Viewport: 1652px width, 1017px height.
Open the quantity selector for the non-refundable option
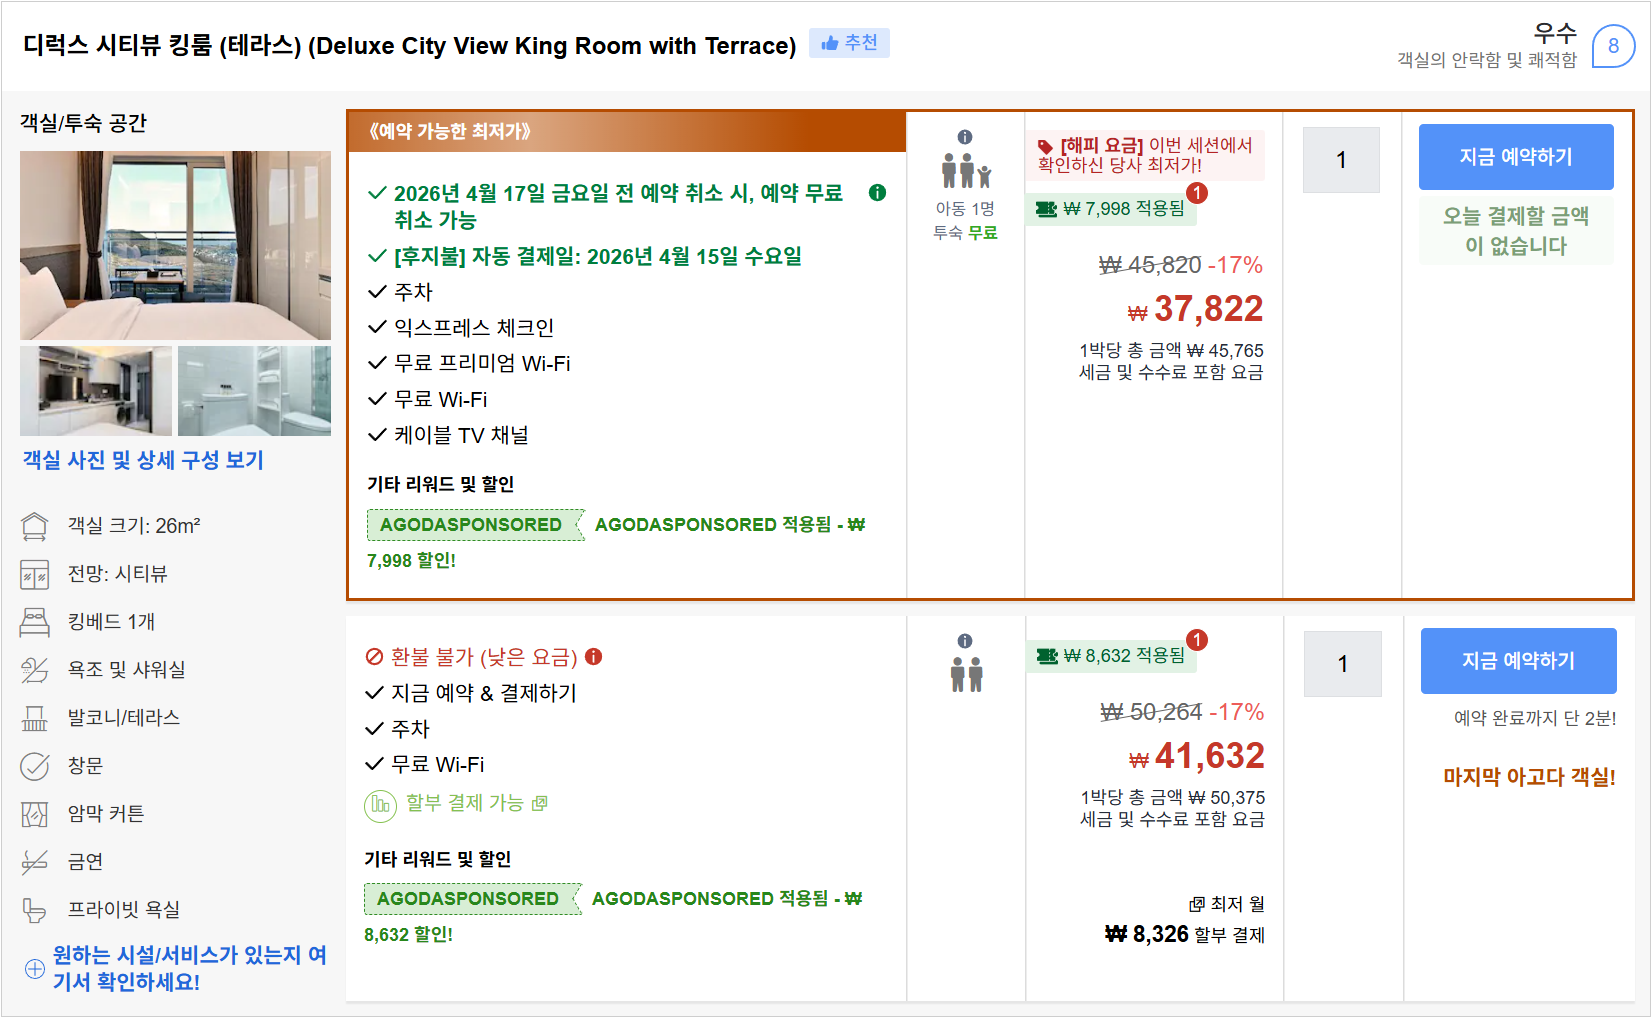click(x=1342, y=663)
